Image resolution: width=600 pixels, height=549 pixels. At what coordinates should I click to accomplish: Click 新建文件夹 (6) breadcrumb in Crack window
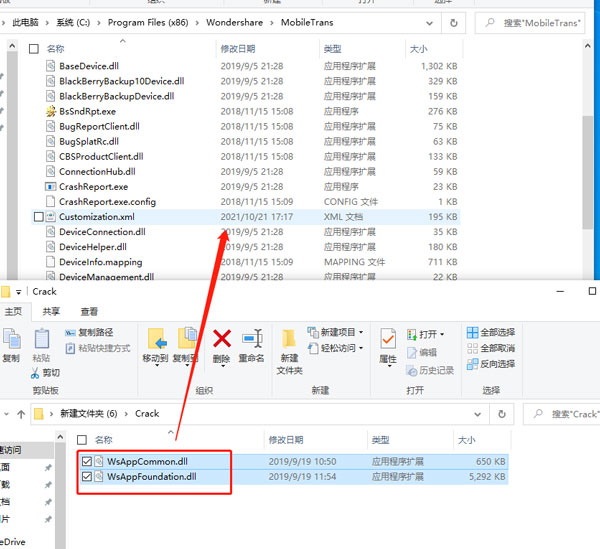tap(88, 414)
